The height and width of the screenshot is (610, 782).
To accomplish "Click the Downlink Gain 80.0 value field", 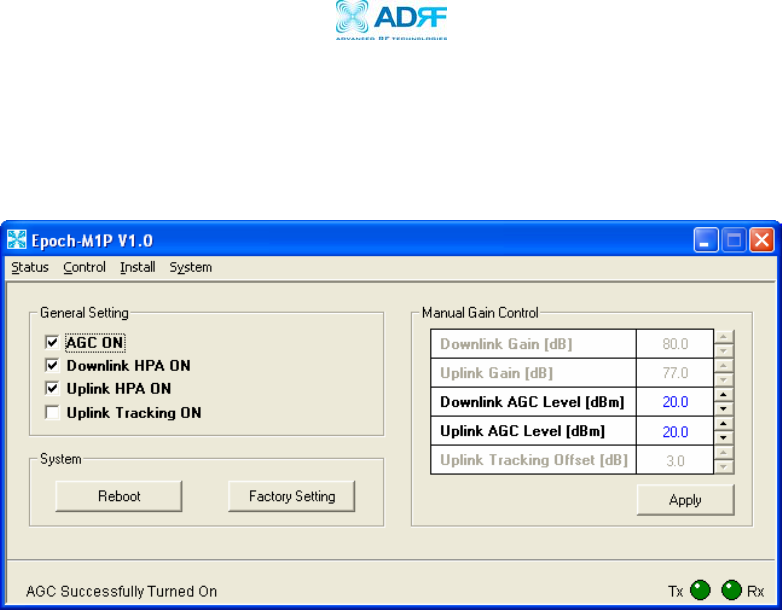I will 675,344.
